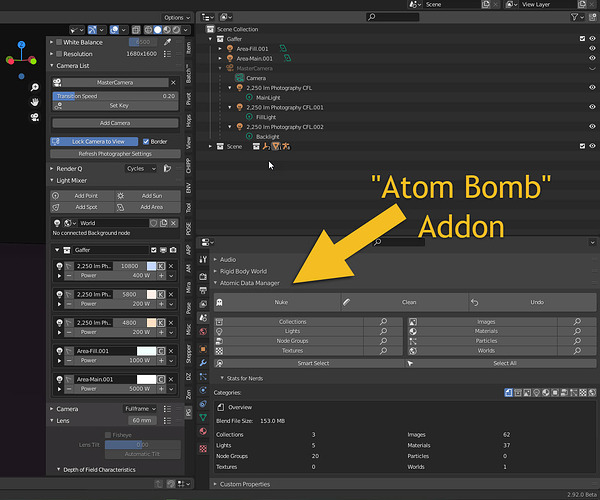The image size is (600, 500).
Task: Open blue color swatch of 10800 light
Action: (152, 266)
